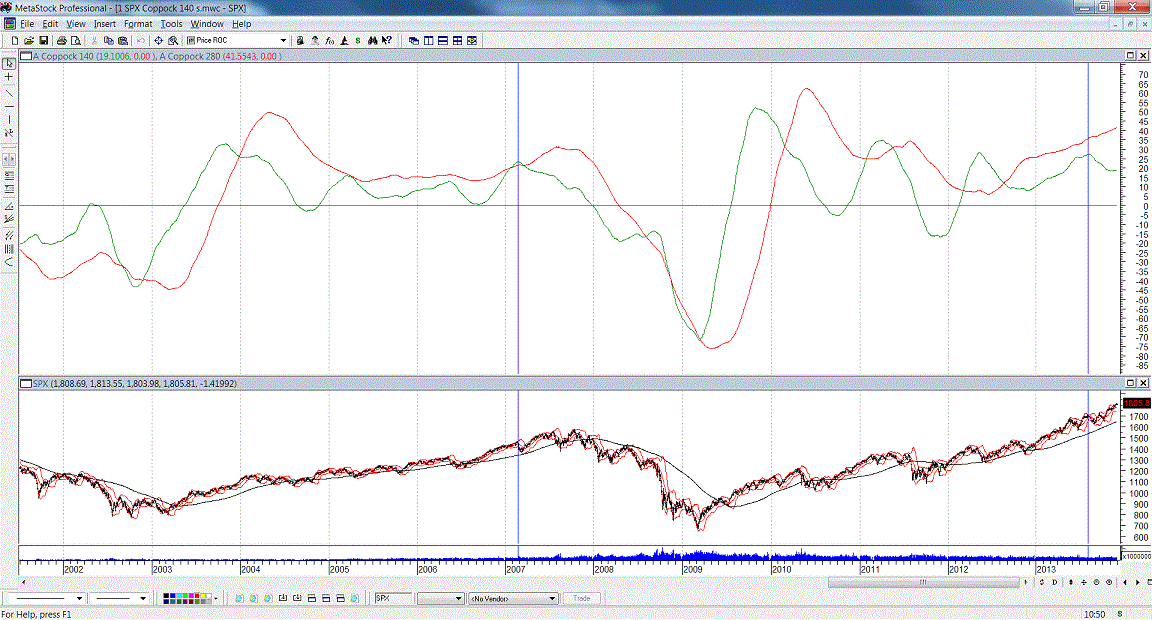
Task: Maximize the Coppock indicator inner window
Action: (1131, 56)
